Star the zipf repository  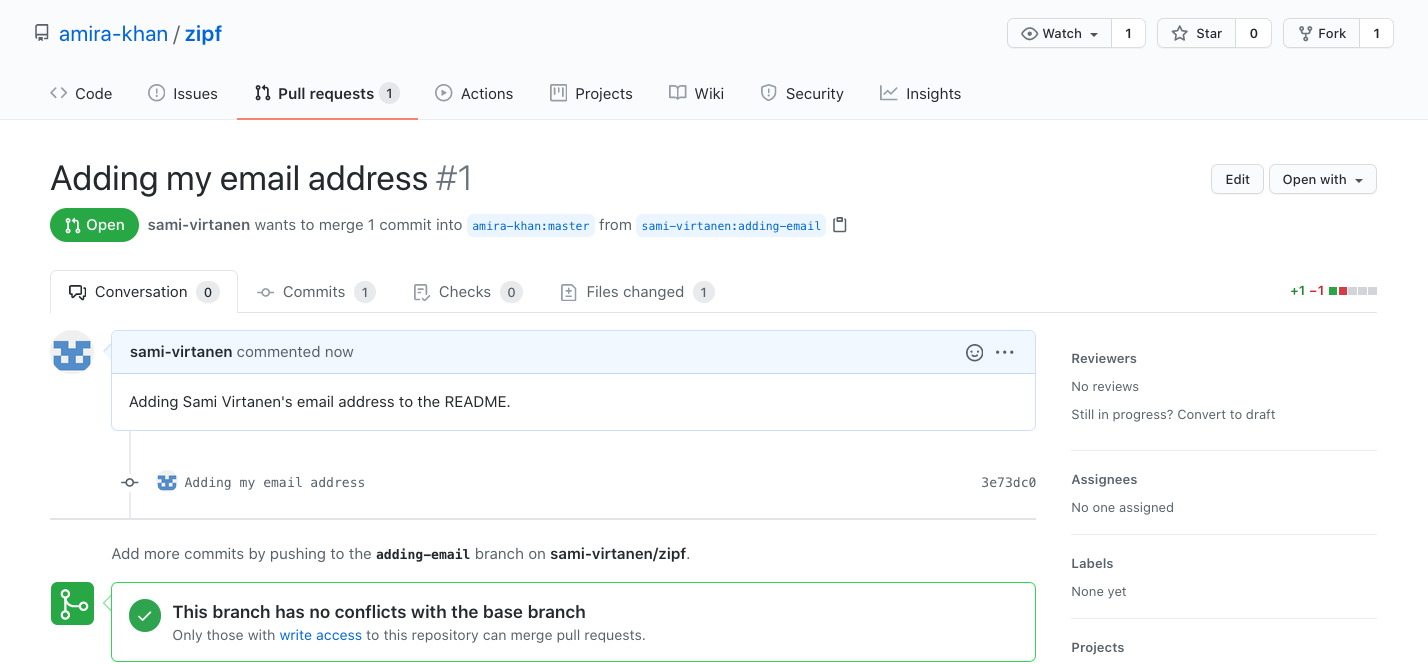[x=1196, y=33]
